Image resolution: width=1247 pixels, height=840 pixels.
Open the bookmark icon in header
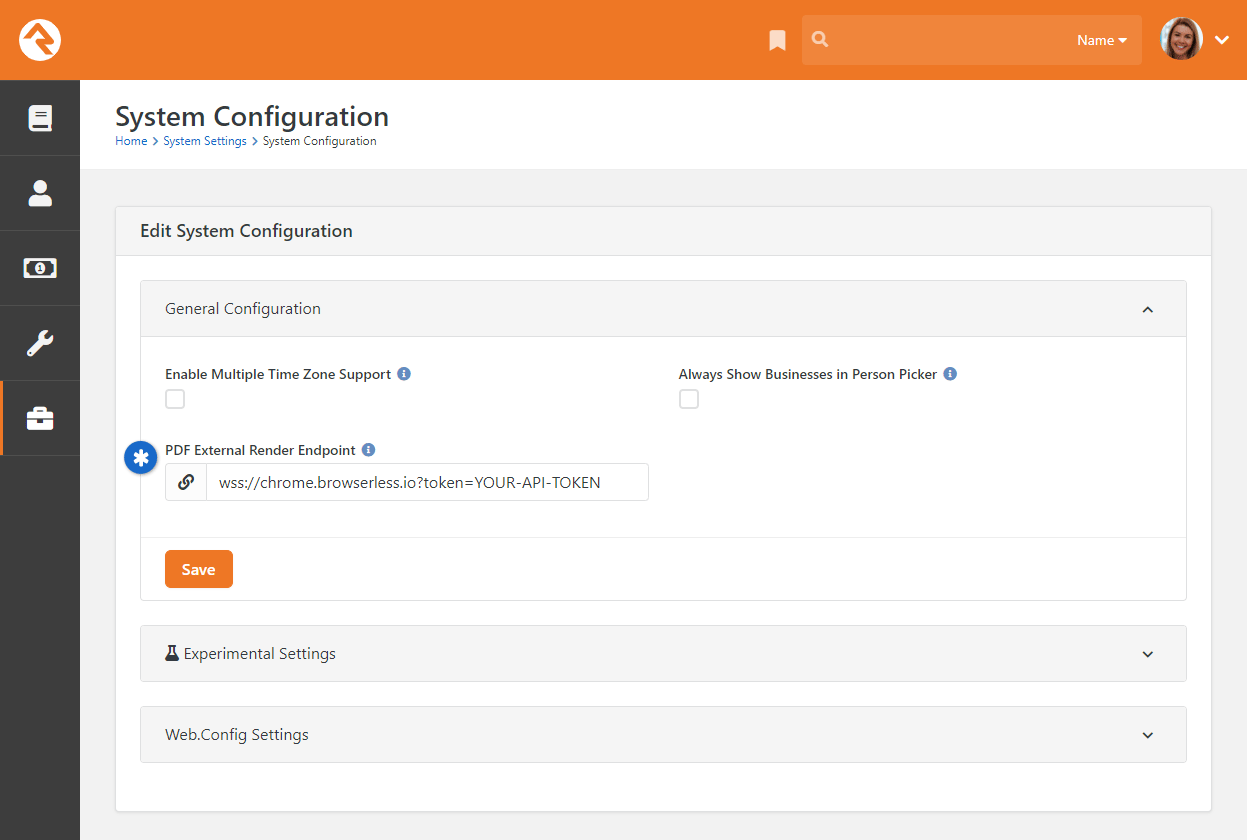coord(777,40)
